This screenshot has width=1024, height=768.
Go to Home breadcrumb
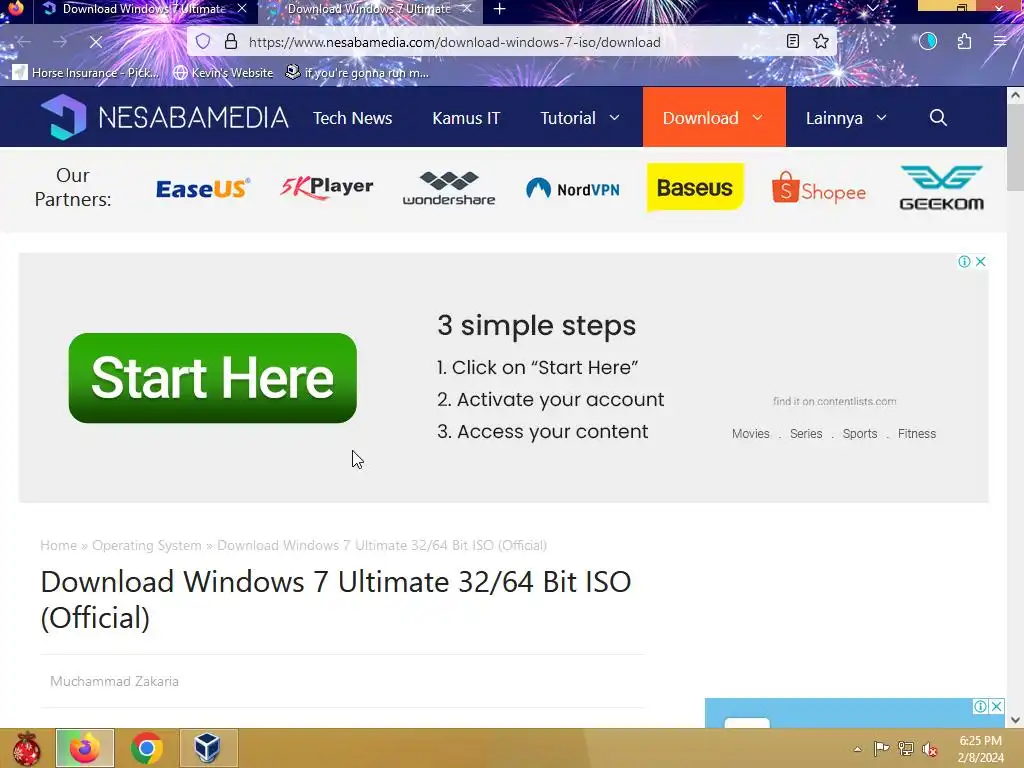[x=58, y=545]
